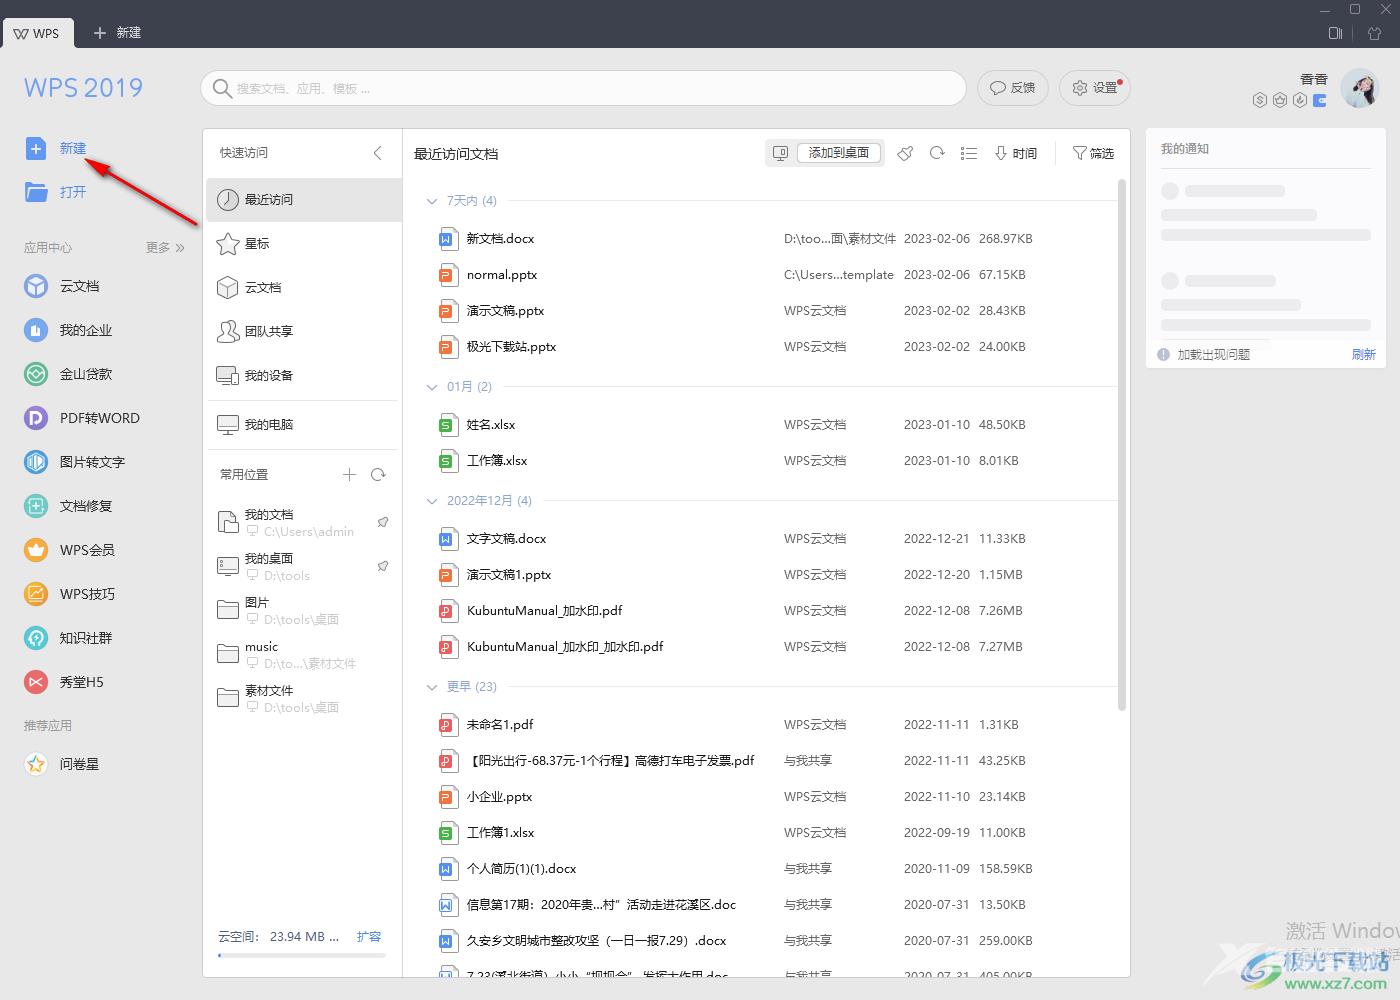Open 图片转文字 tool
Screen dimensions: 1400x1000
click(x=75, y=462)
